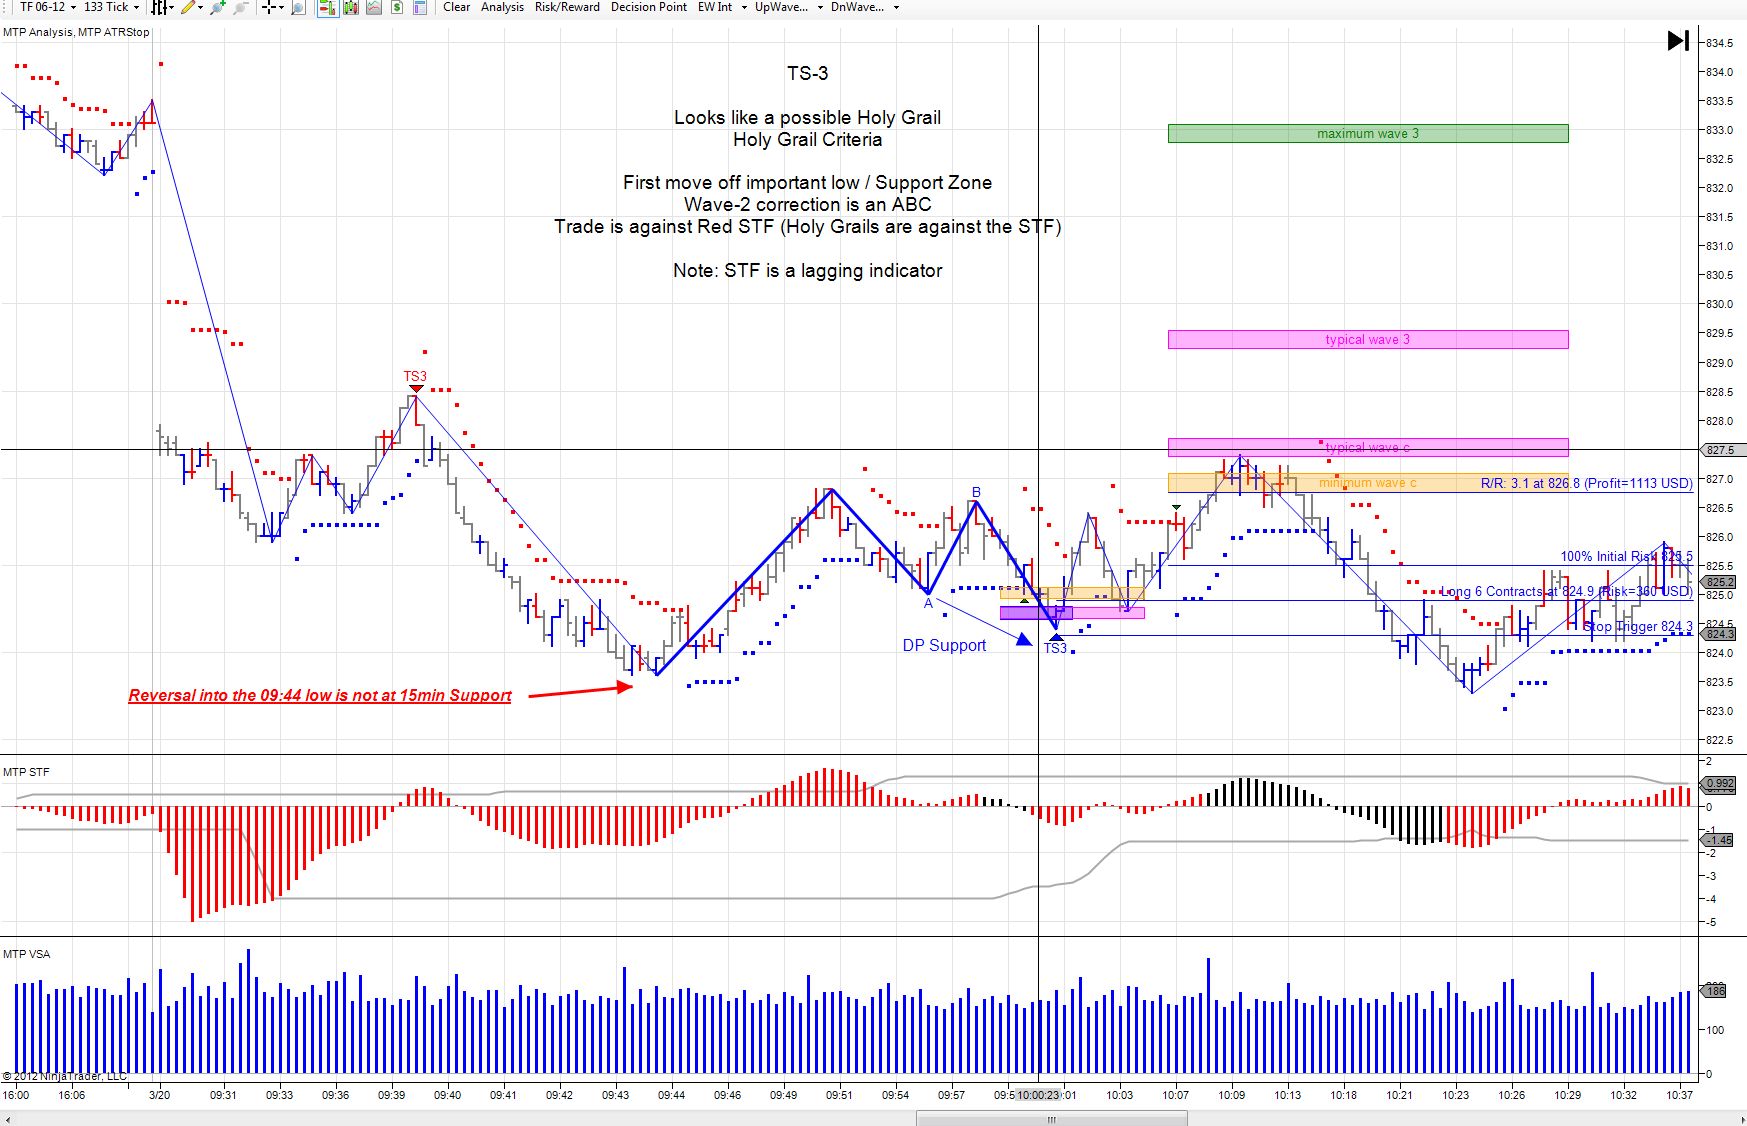The height and width of the screenshot is (1126, 1747).
Task: Select the magenta typical wave c zone
Action: (x=1368, y=447)
